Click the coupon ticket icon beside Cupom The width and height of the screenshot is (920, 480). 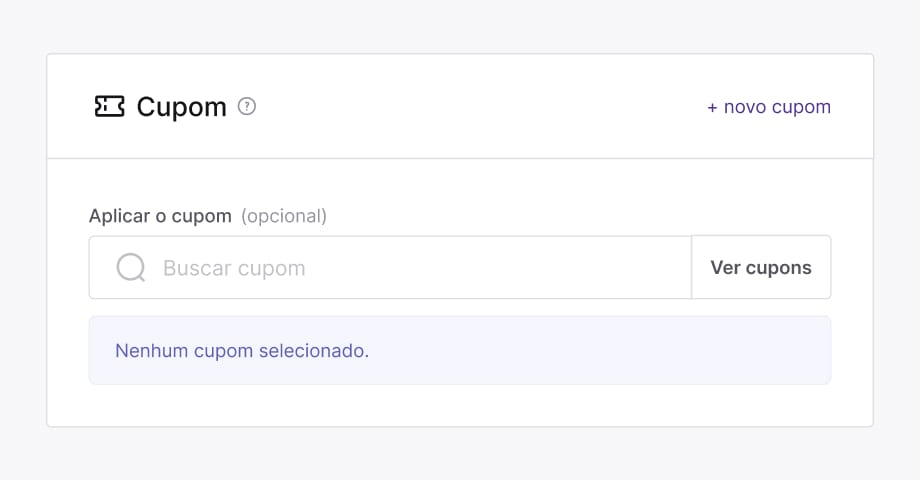click(x=110, y=107)
